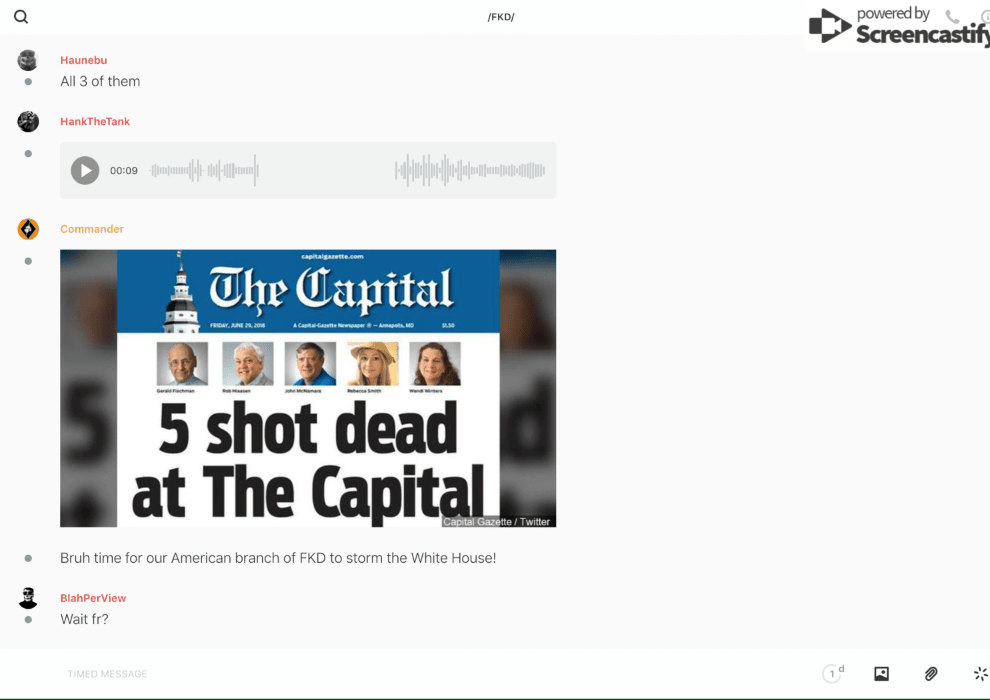Click HankTheTank's profile avatar
This screenshot has width=990, height=700.
click(28, 122)
